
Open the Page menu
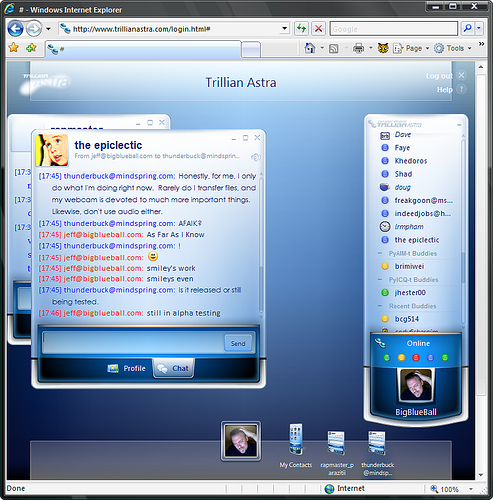tap(411, 48)
